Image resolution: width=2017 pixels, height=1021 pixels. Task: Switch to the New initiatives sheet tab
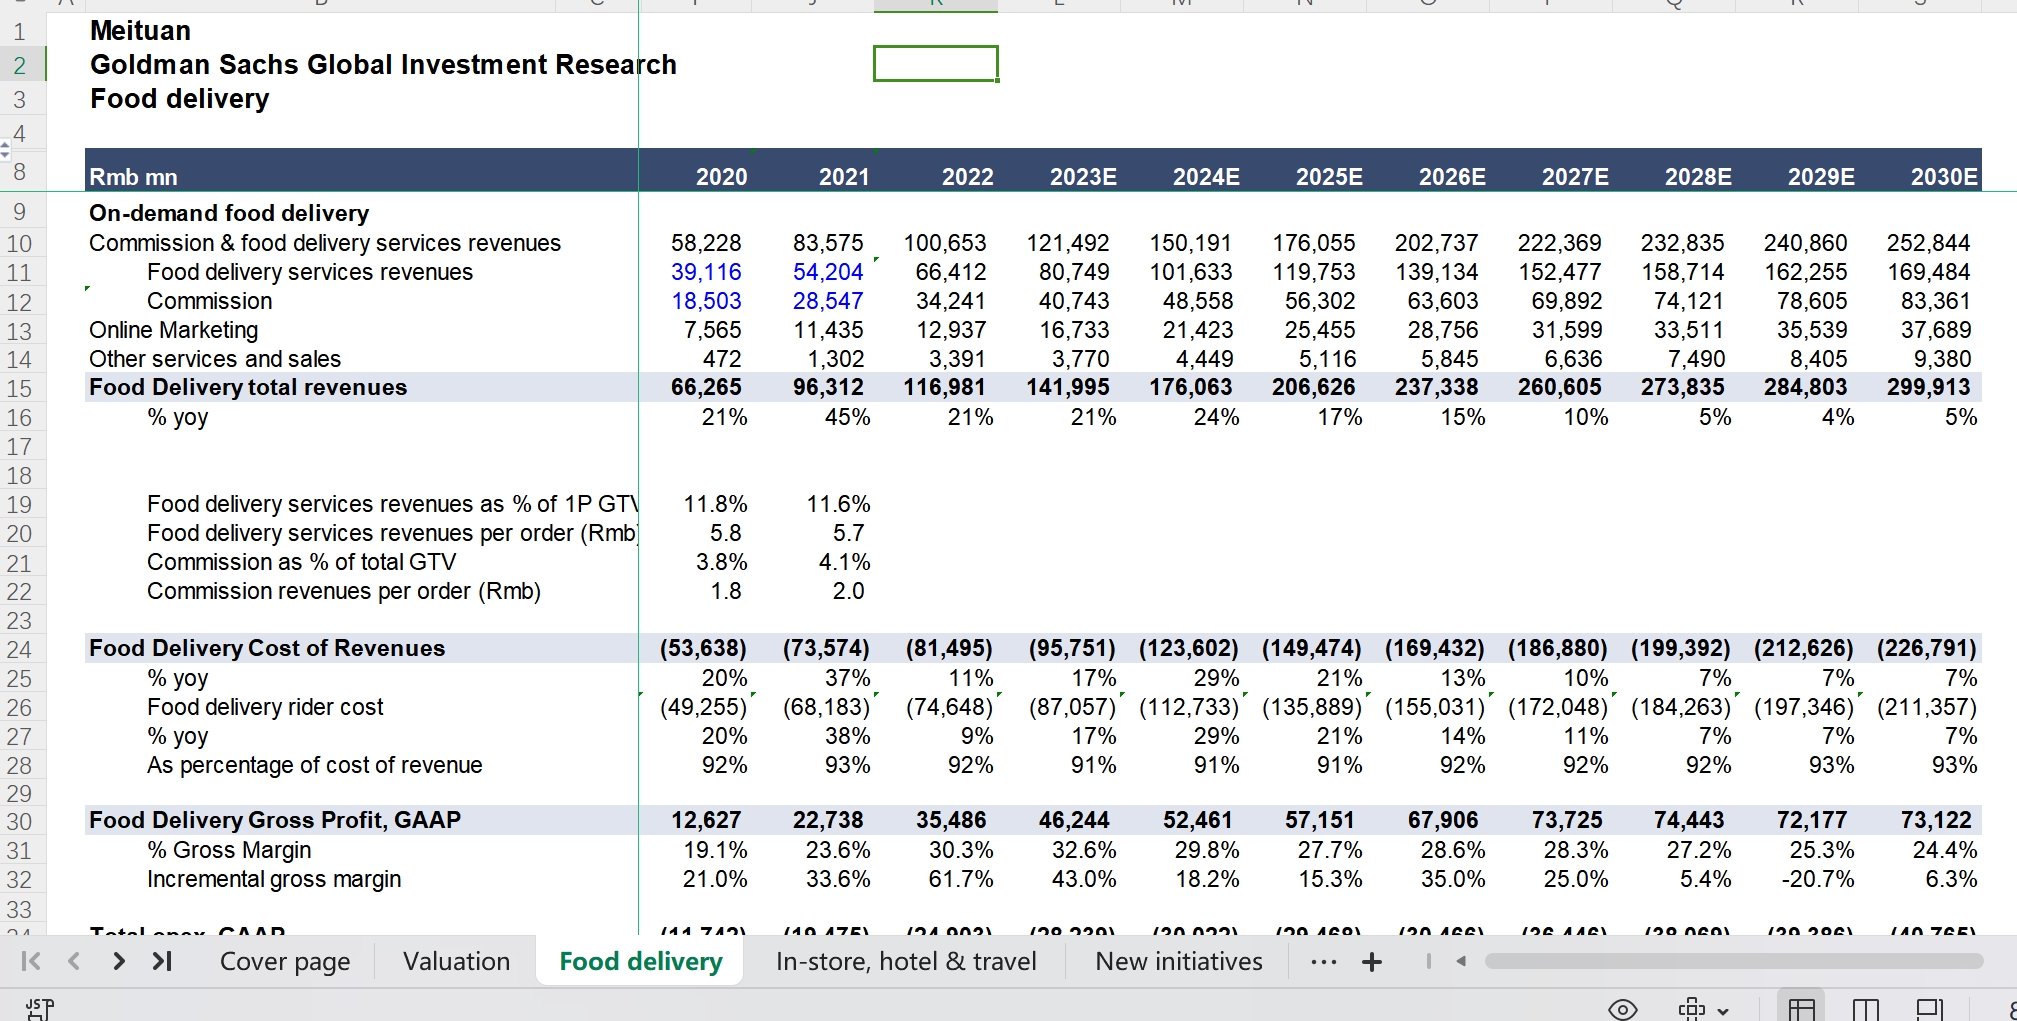tap(1179, 962)
